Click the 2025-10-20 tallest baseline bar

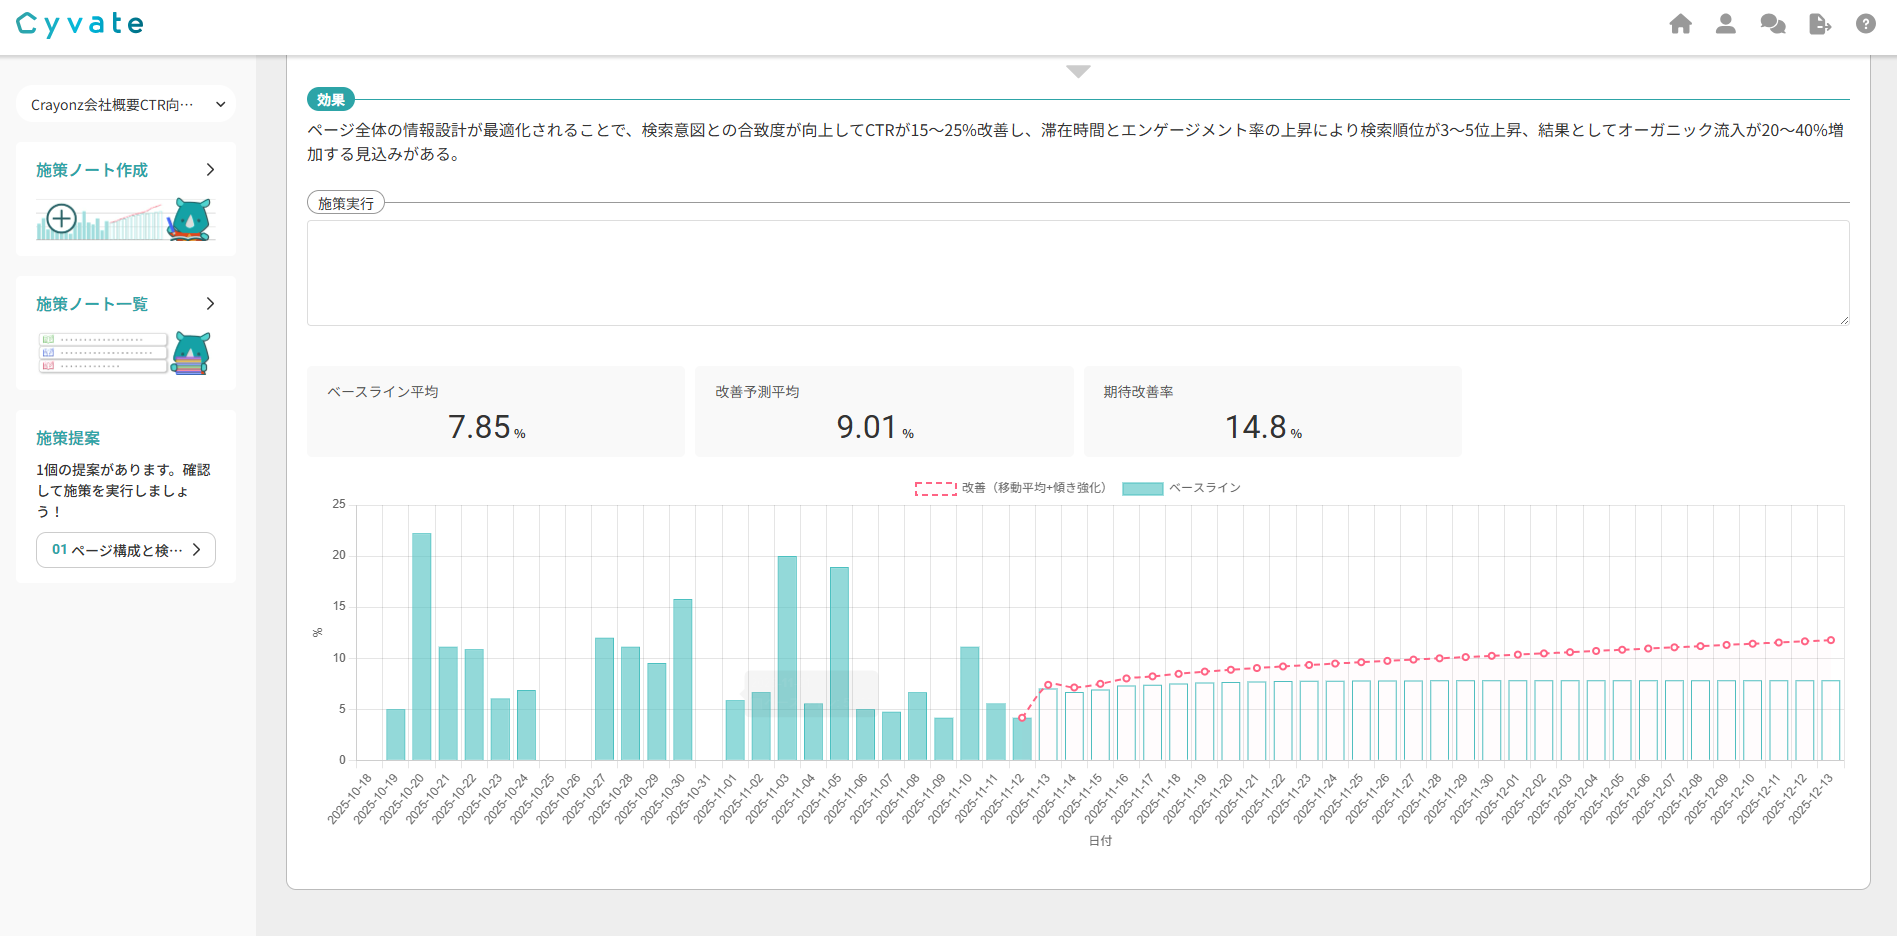point(422,645)
